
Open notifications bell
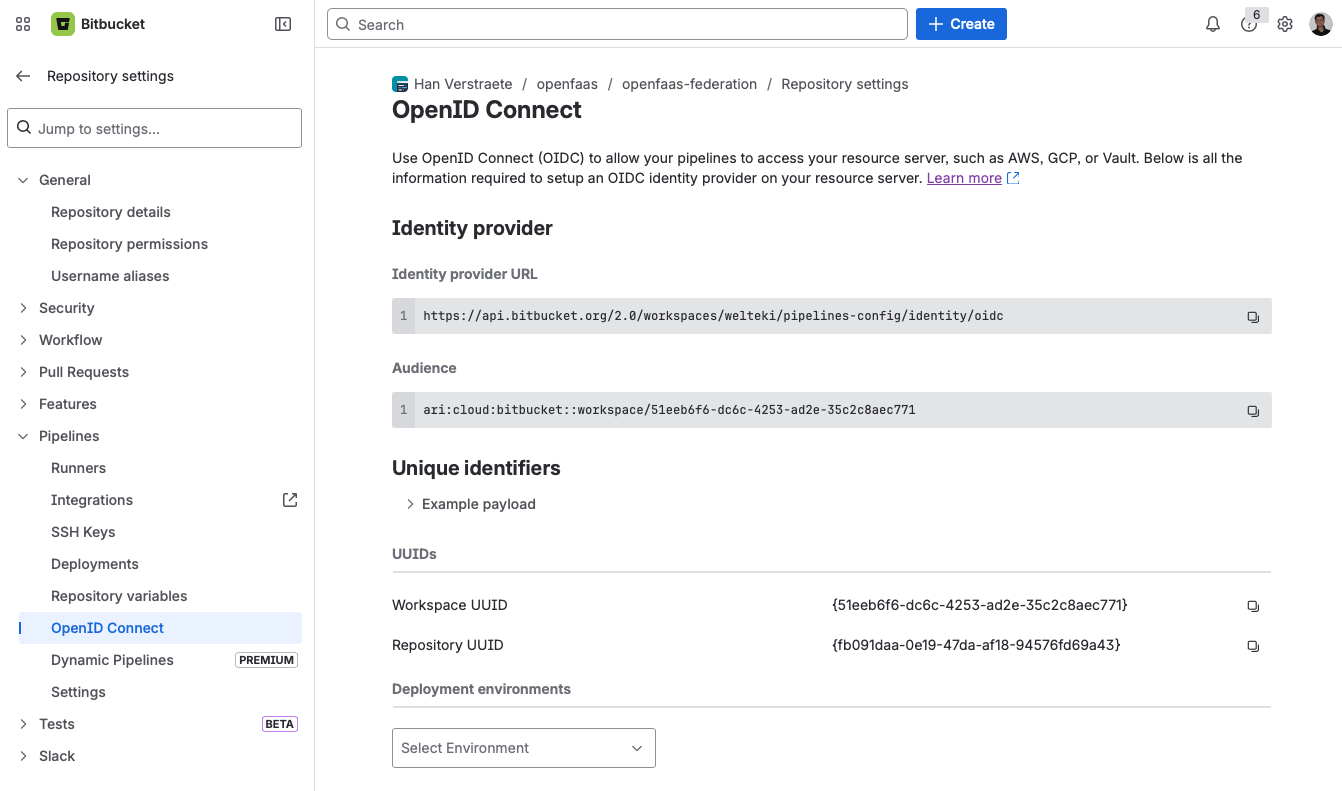pyautogui.click(x=1213, y=23)
